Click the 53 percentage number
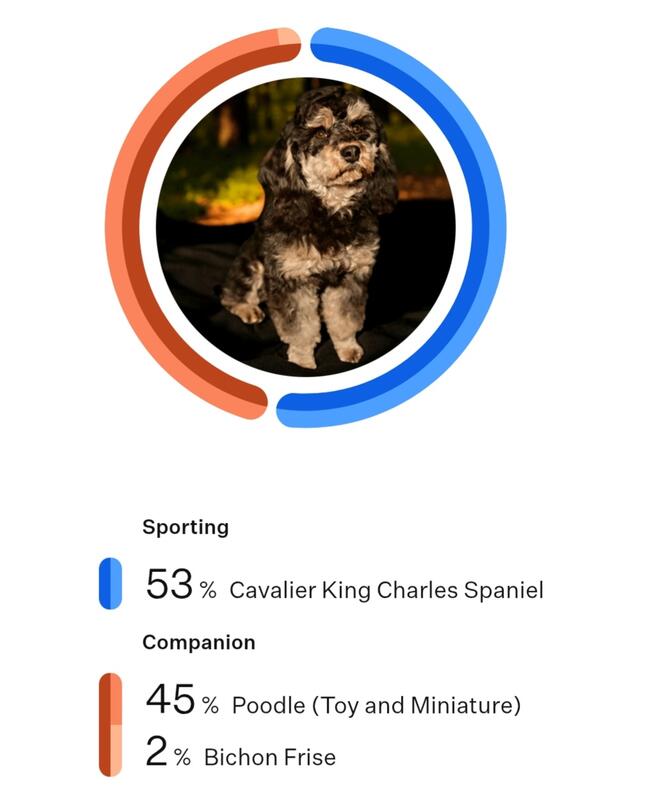Image resolution: width=646 pixels, height=800 pixels. click(x=169, y=584)
